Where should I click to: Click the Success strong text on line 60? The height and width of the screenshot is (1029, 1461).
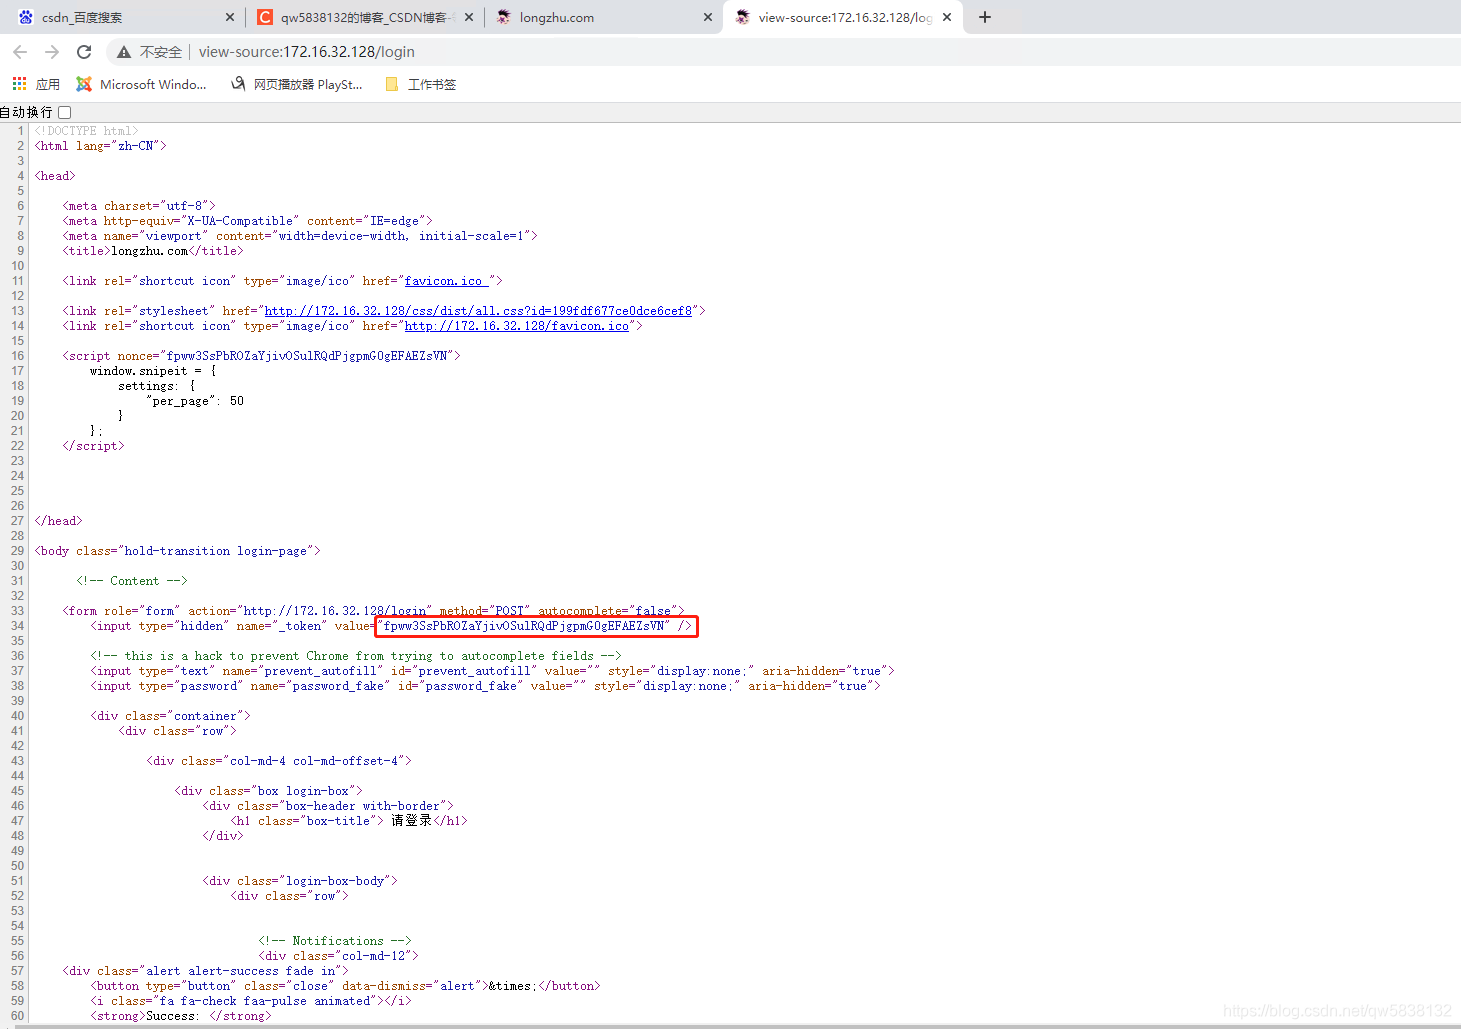(180, 1016)
